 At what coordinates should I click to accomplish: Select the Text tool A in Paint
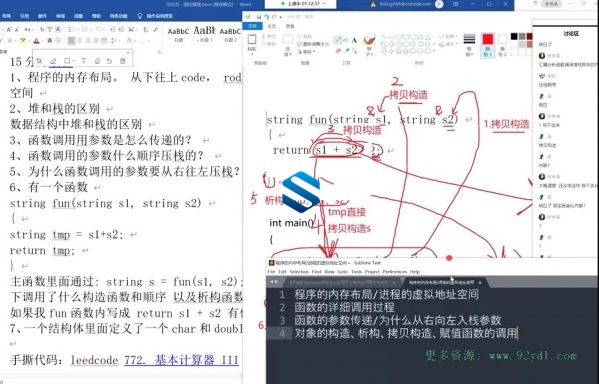pyautogui.click(x=354, y=40)
